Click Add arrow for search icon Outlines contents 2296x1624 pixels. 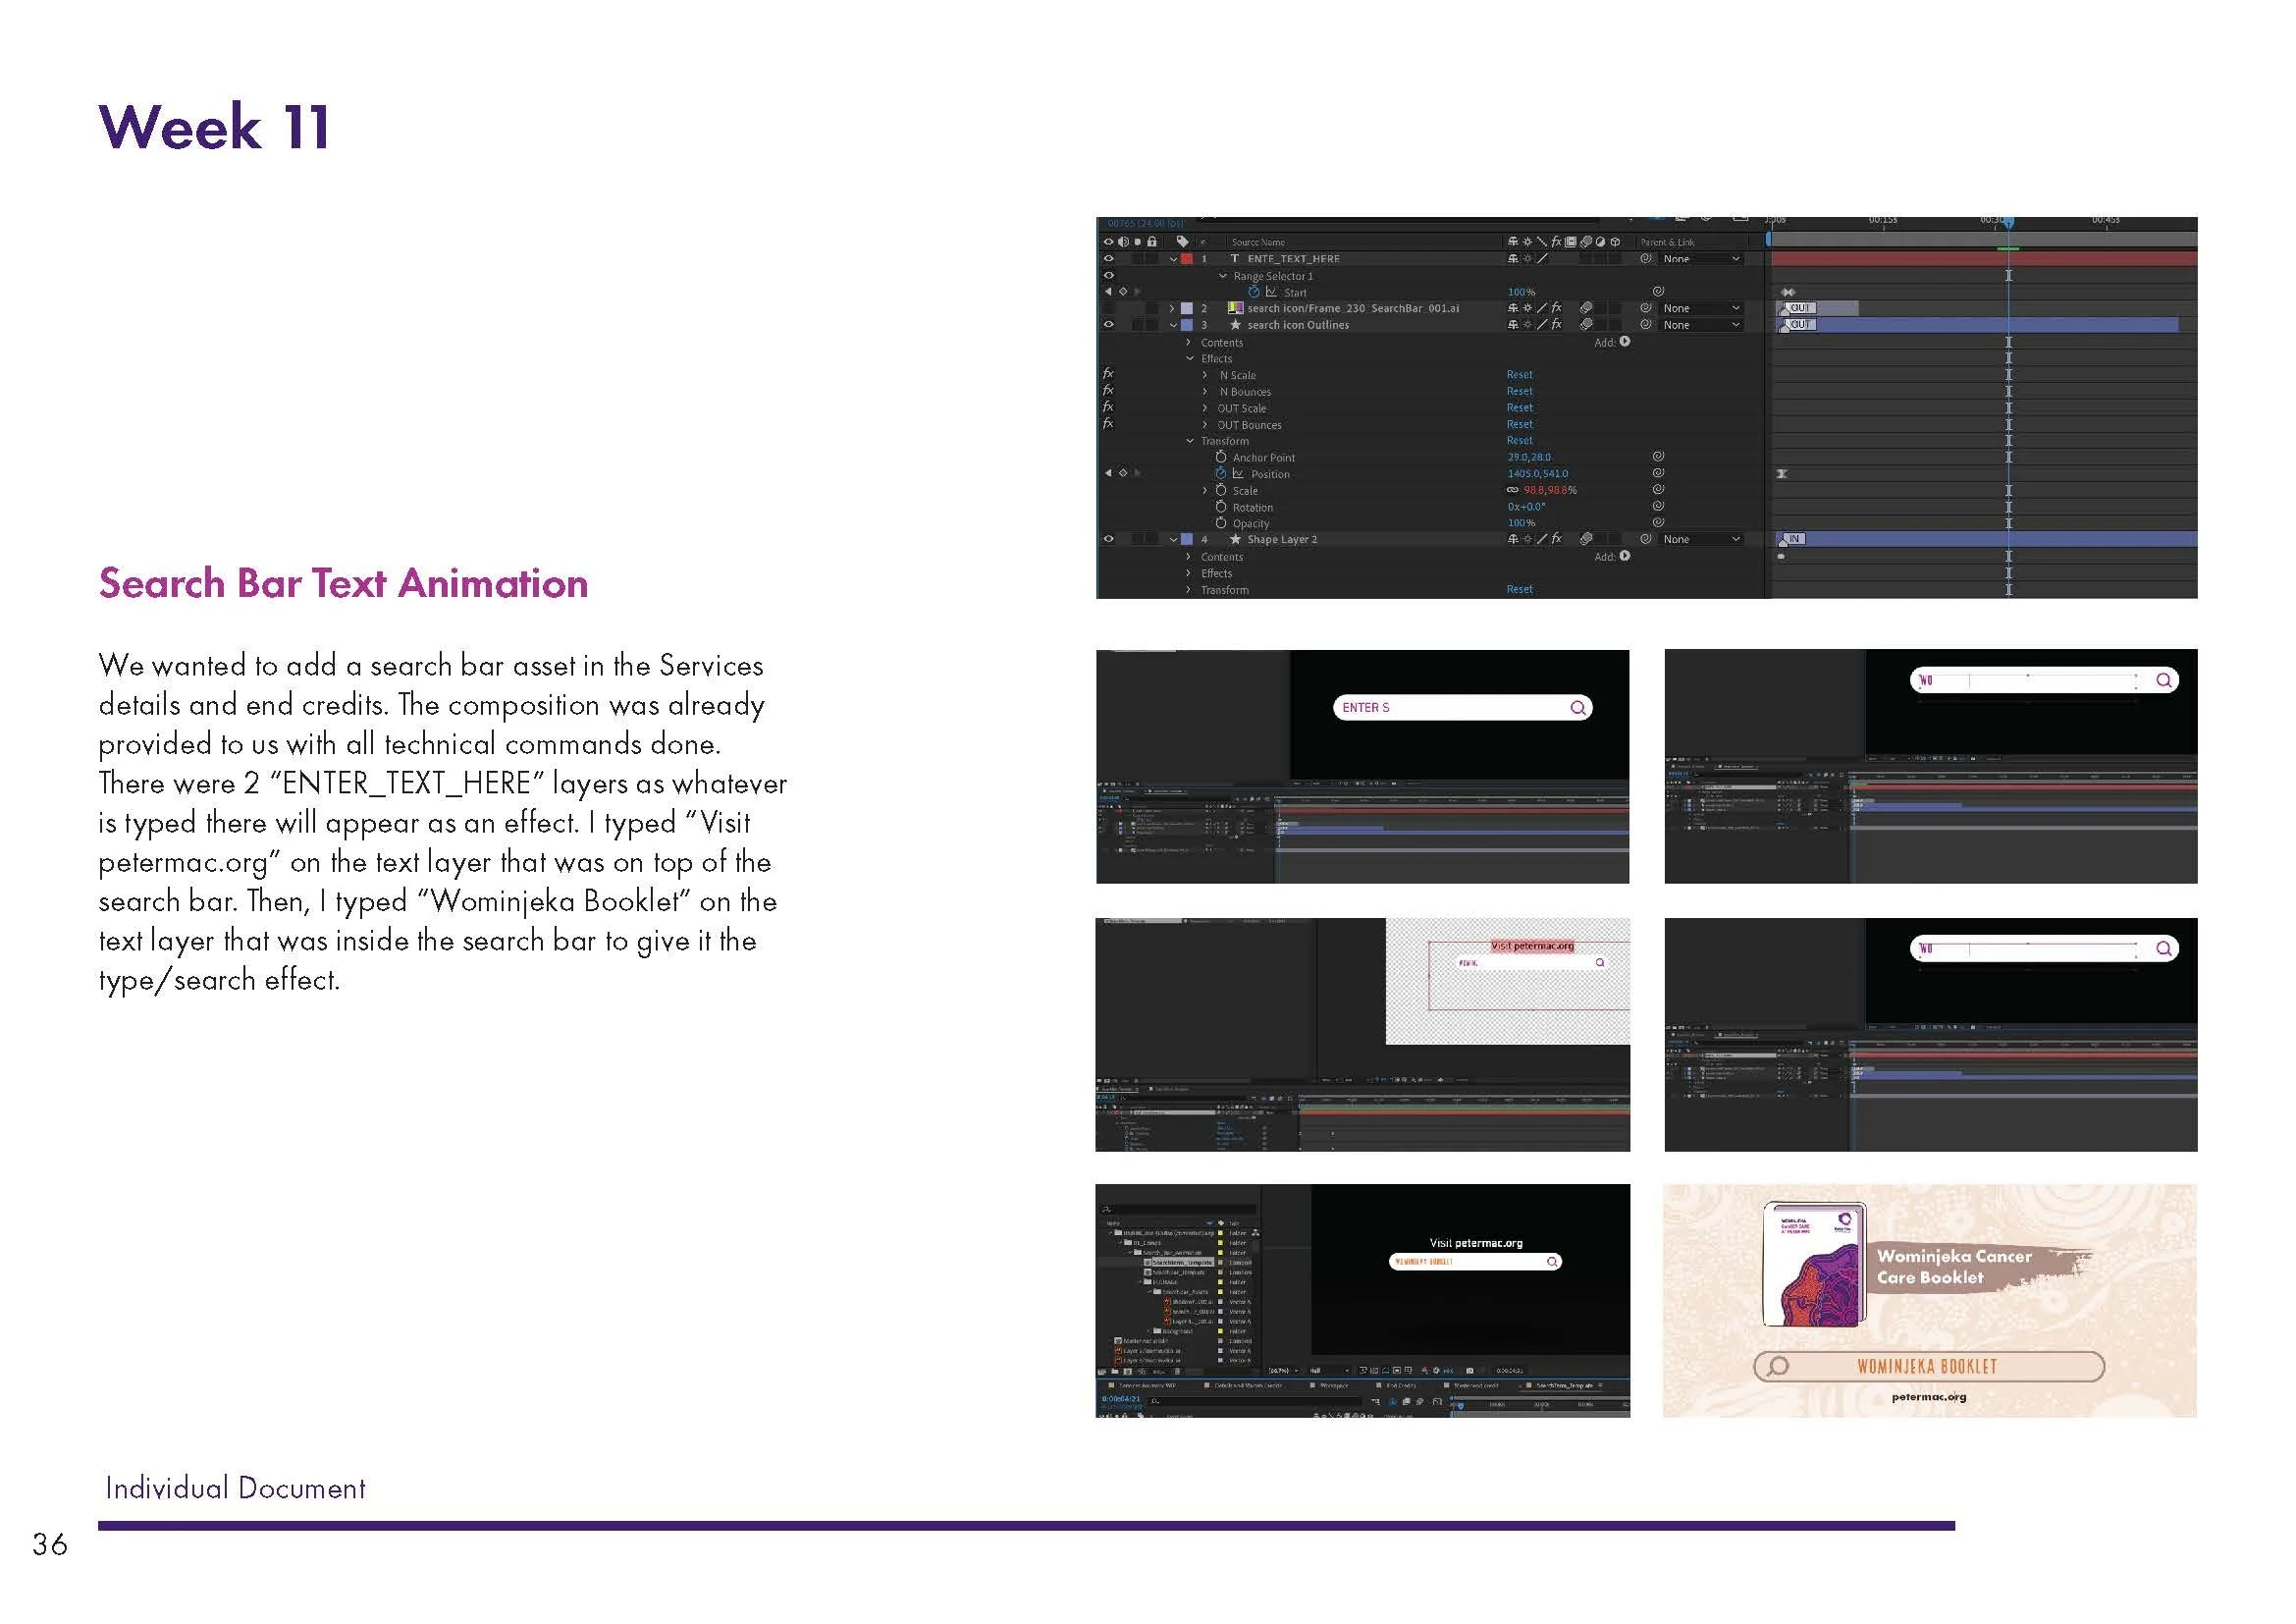[x=1625, y=341]
